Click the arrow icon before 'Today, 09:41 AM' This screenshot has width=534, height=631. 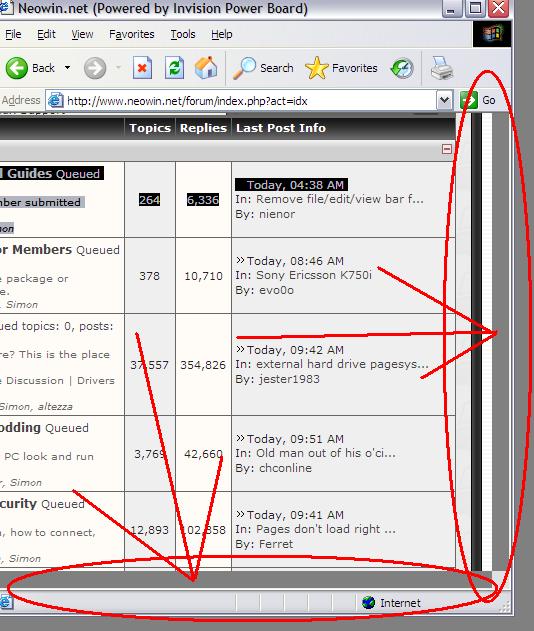click(240, 514)
